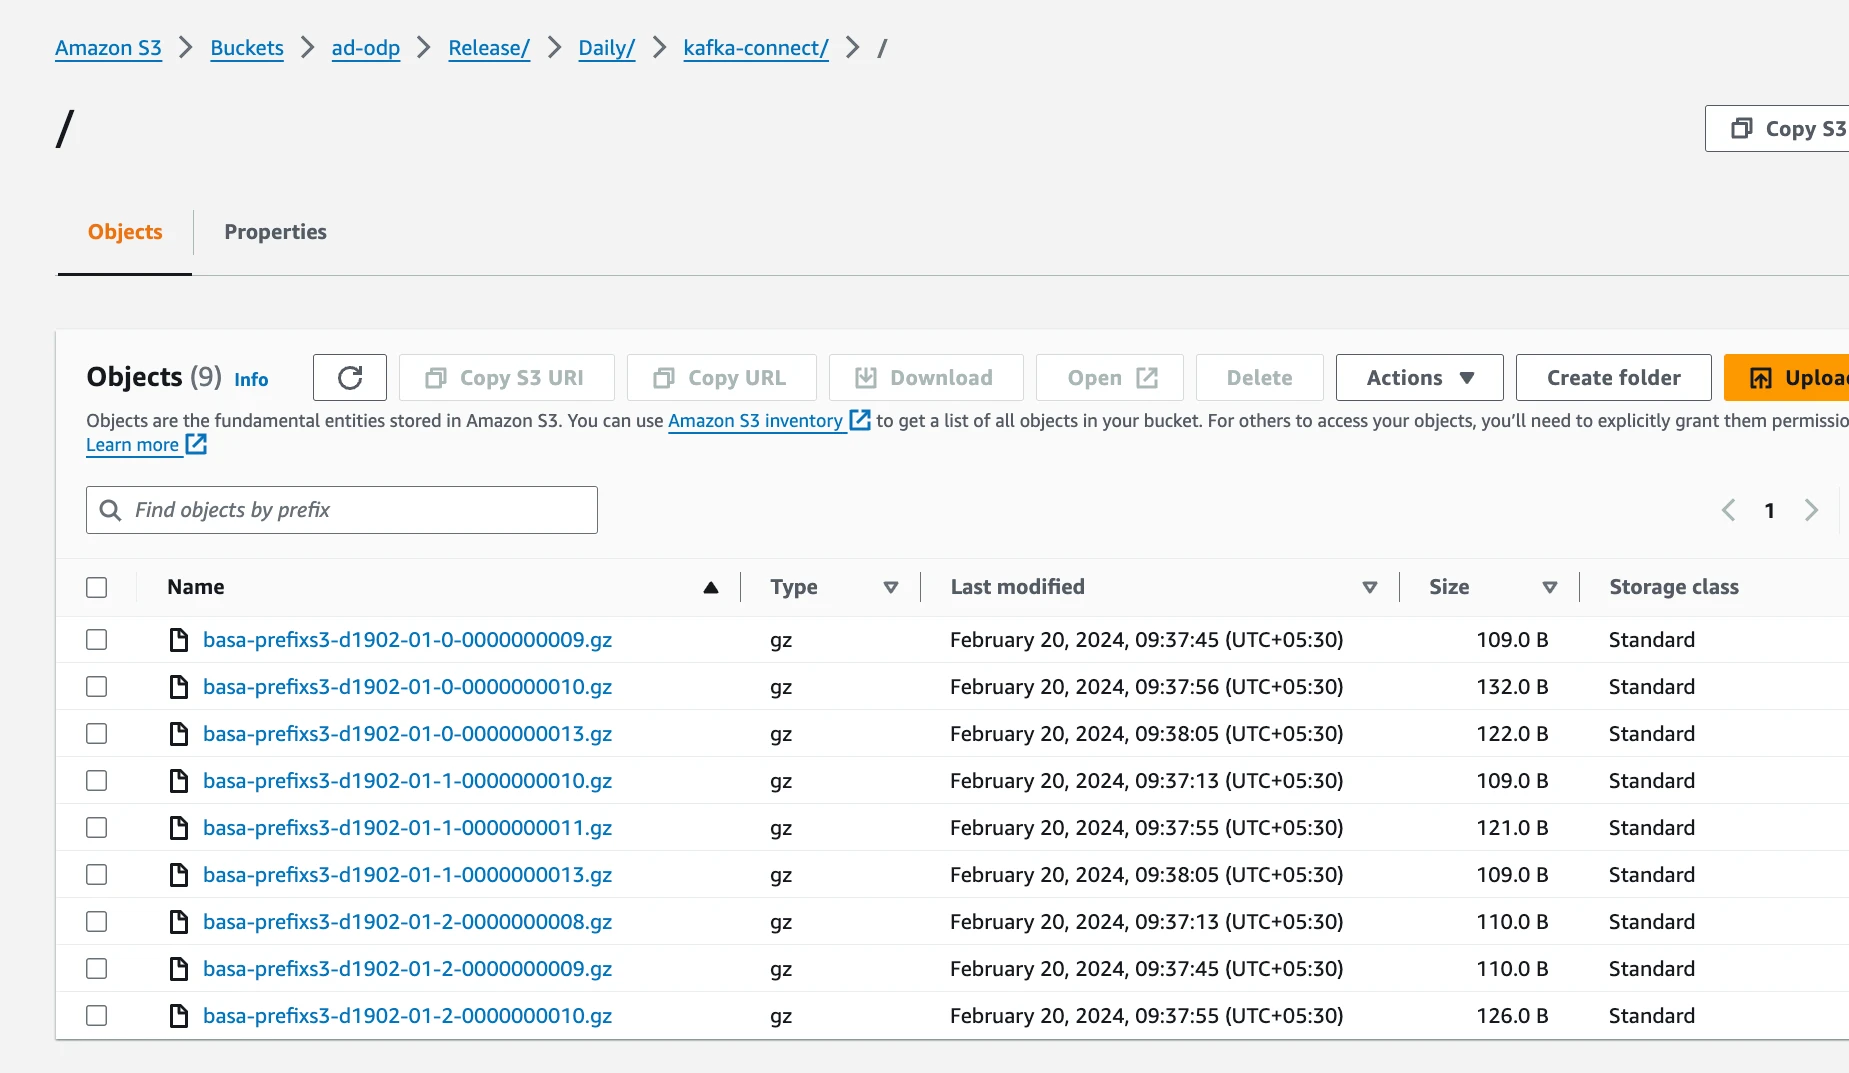
Task: Navigate to Amazon S3 breadcrumb
Action: (108, 48)
